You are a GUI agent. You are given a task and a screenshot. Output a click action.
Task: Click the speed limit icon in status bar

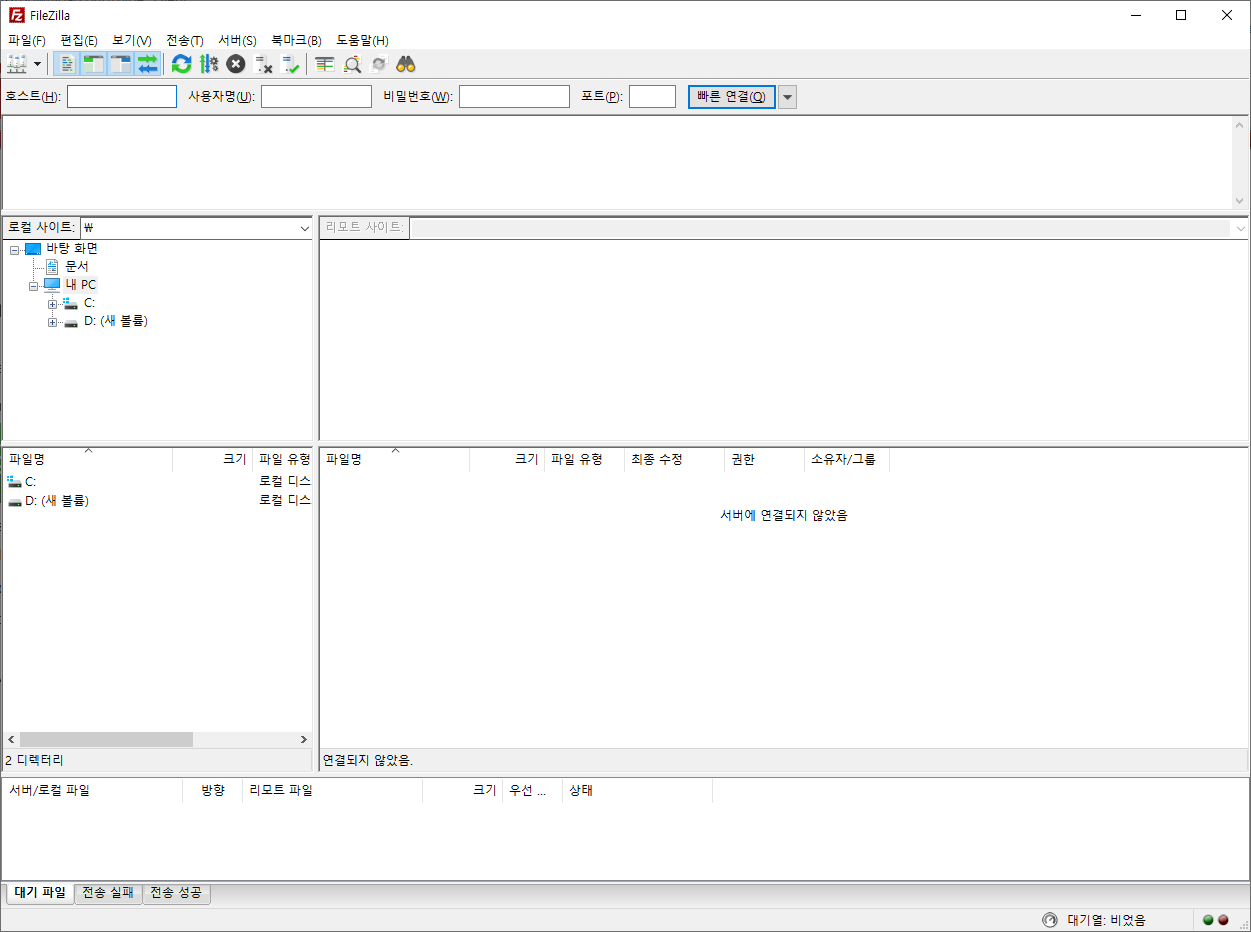(x=1049, y=920)
